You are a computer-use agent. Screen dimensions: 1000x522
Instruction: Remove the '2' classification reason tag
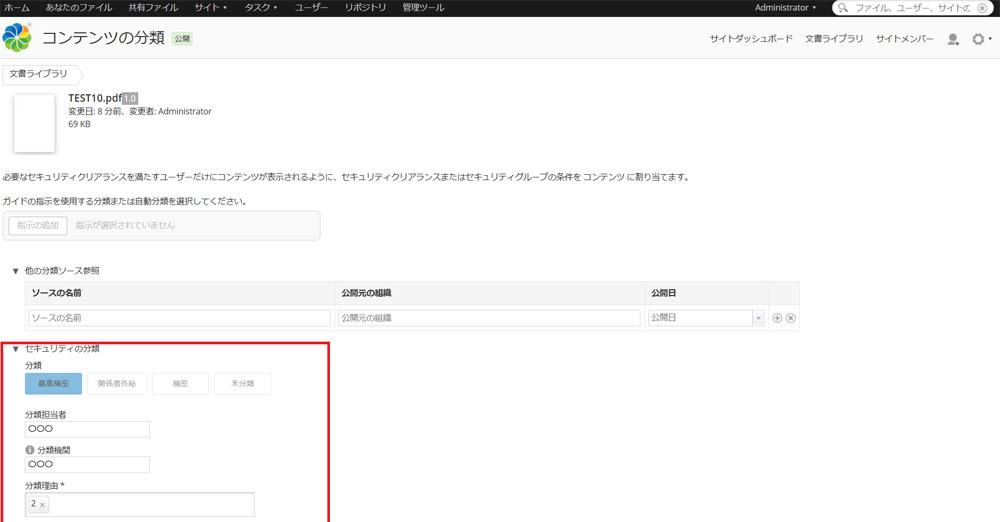42,505
